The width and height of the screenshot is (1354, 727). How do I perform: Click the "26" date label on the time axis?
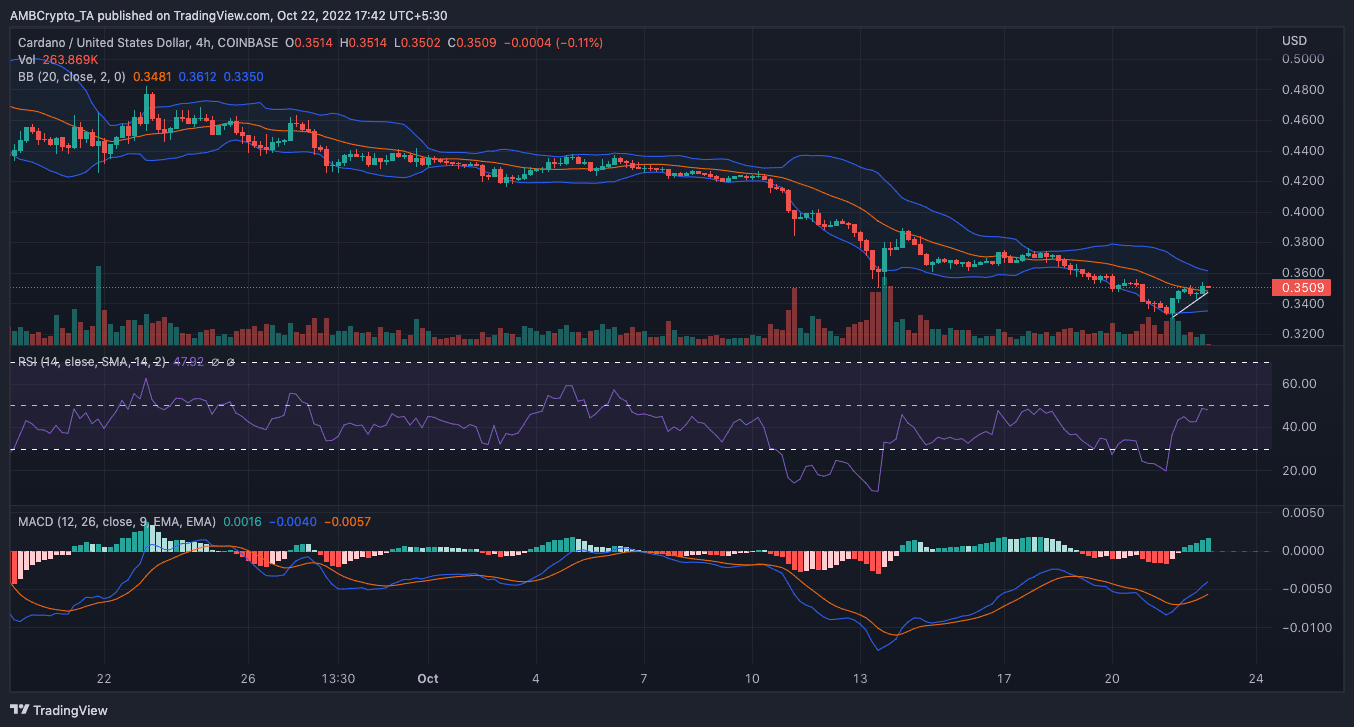coord(249,679)
